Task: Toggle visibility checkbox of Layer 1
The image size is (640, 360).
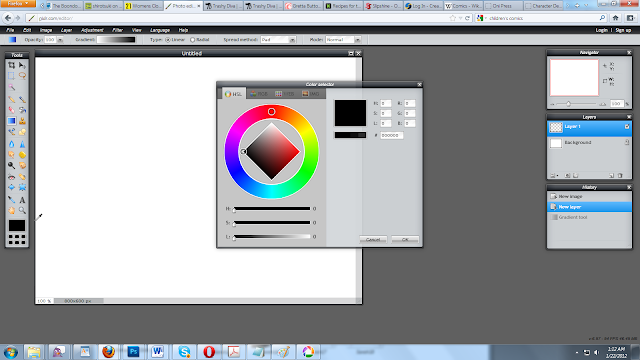Action: point(627,127)
